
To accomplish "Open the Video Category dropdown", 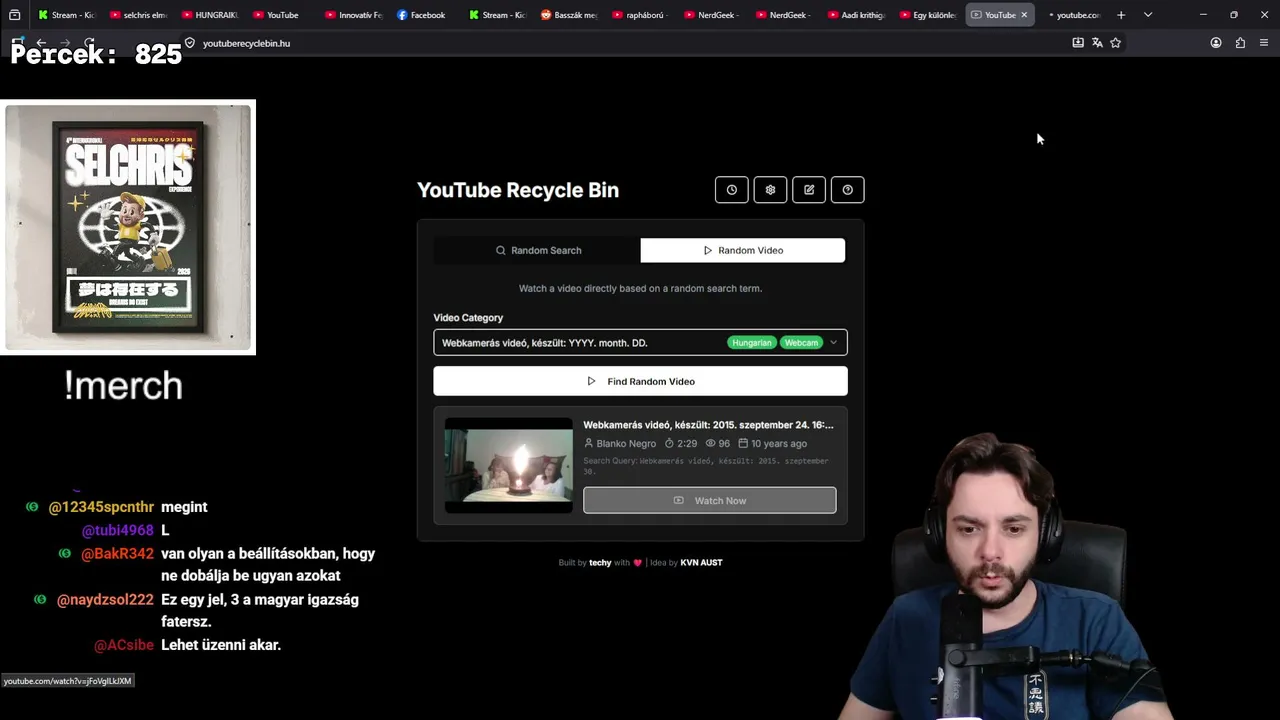I will point(640,342).
